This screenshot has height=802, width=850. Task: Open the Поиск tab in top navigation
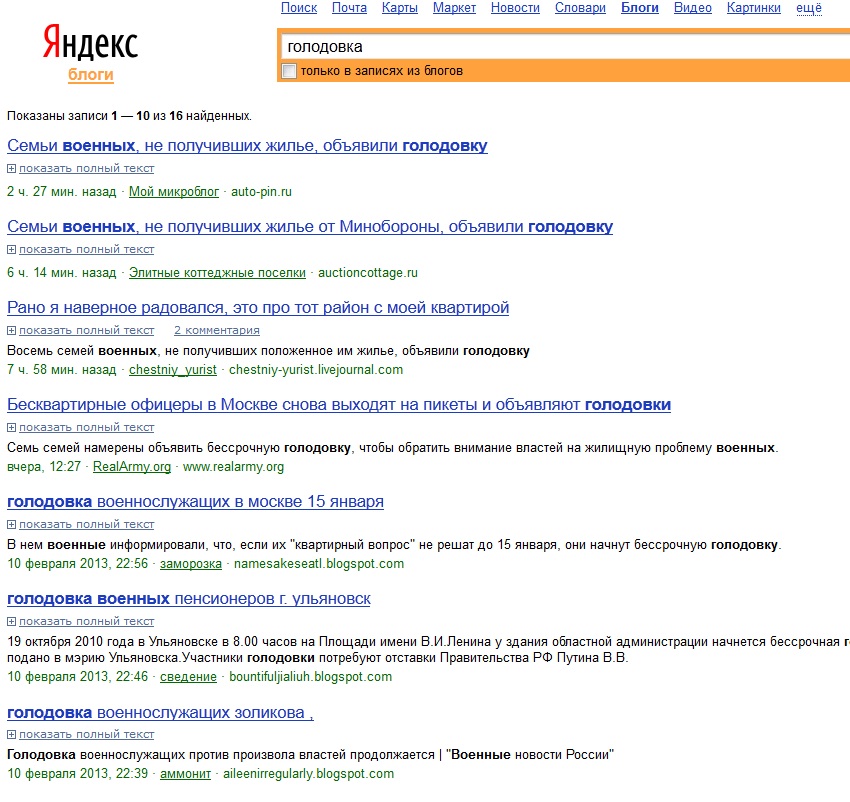tap(299, 8)
